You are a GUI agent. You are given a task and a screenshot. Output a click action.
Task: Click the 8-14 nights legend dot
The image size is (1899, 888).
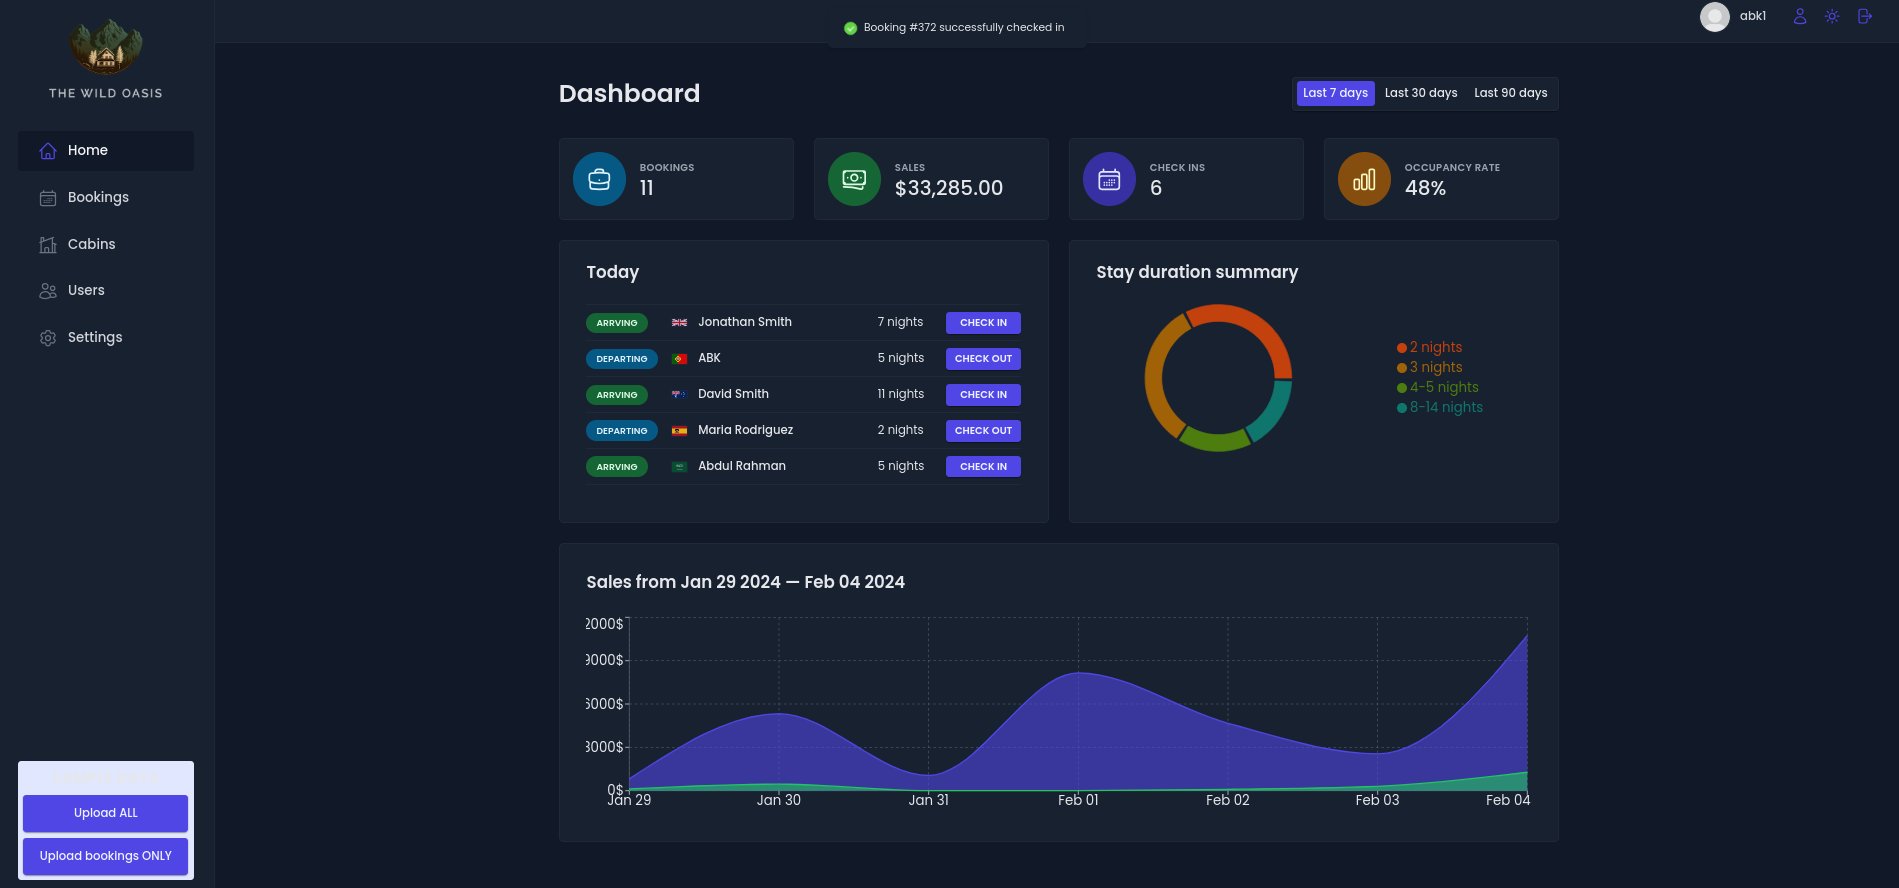pyautogui.click(x=1402, y=408)
